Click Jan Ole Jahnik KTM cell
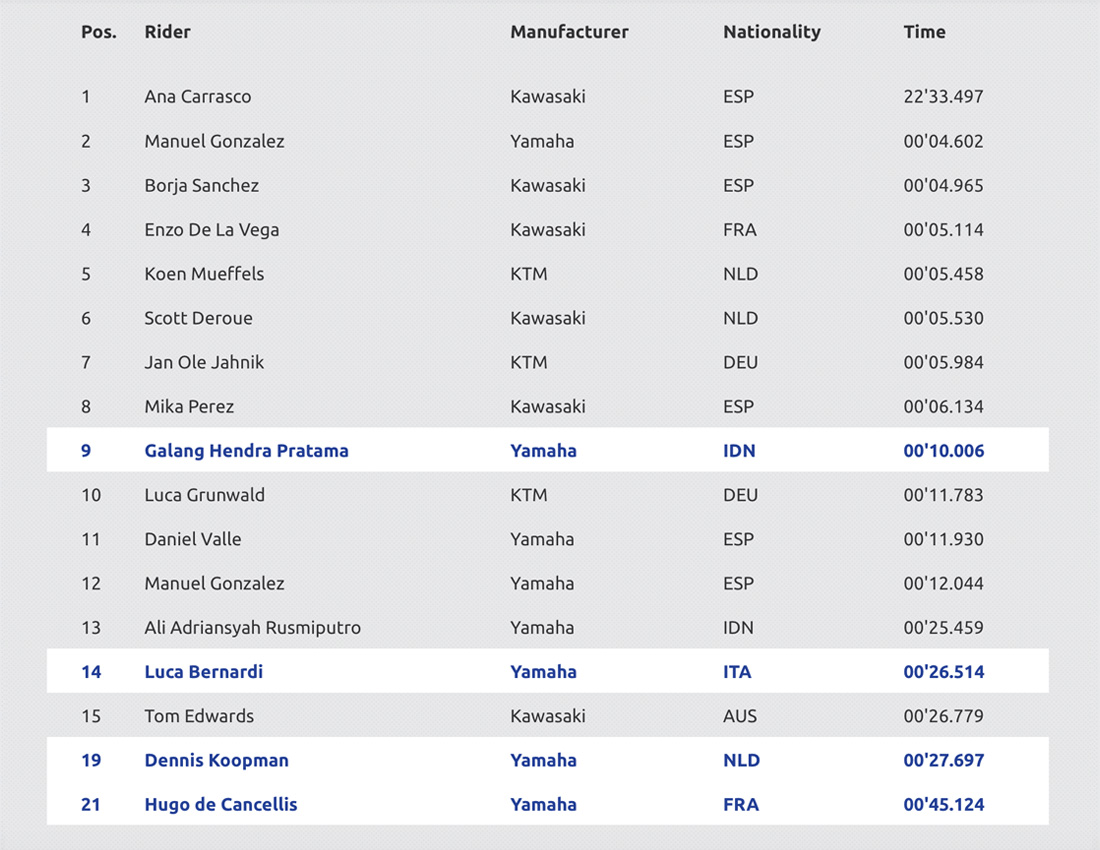 528,363
